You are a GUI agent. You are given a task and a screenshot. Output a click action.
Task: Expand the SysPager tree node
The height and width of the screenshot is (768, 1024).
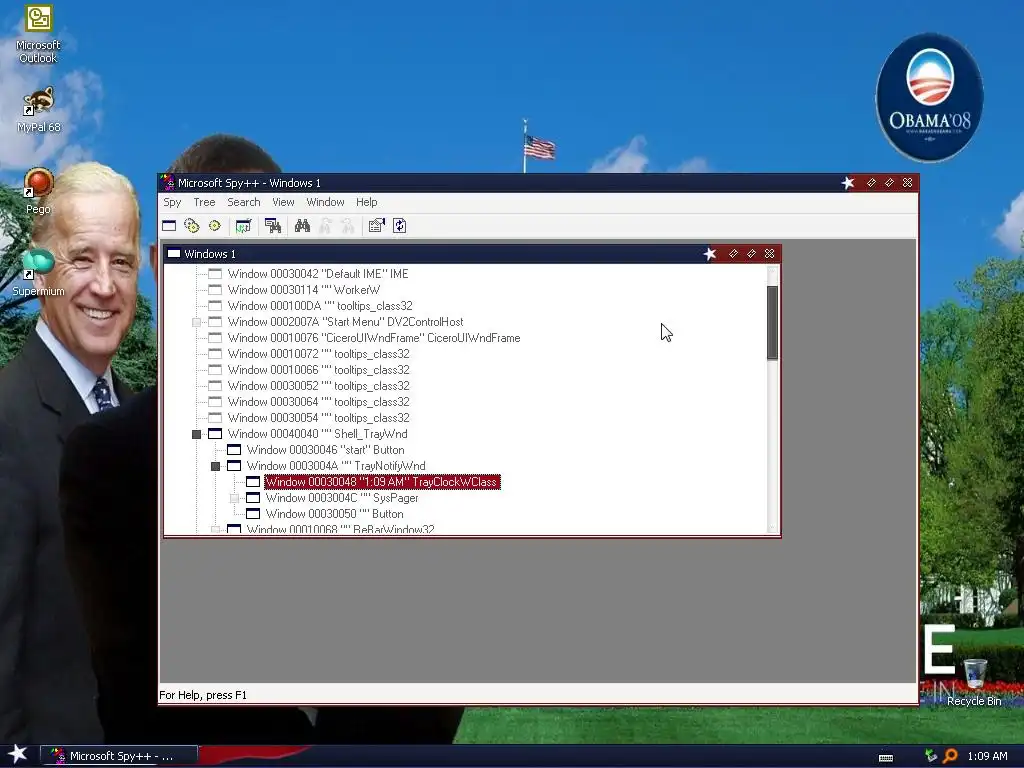click(x=234, y=498)
